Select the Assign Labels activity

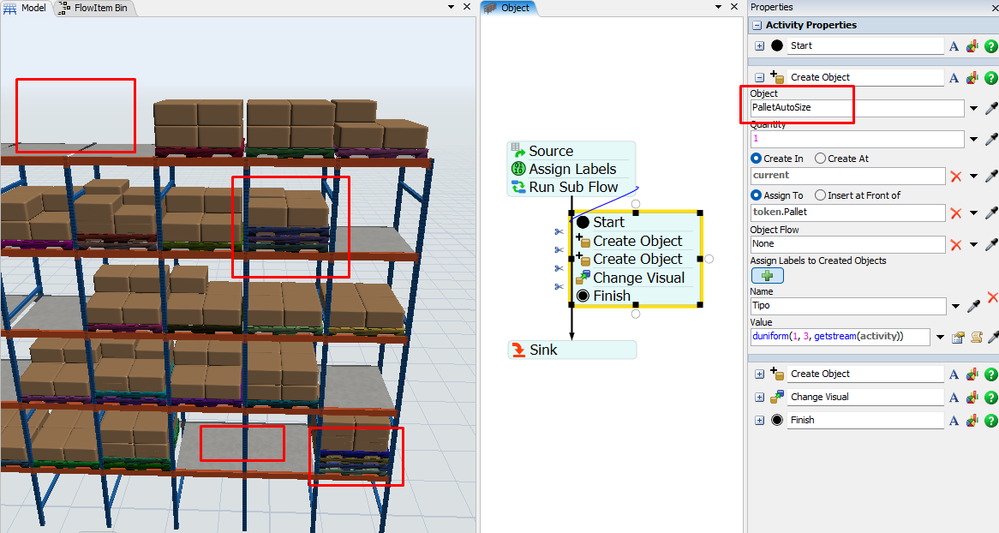click(571, 169)
